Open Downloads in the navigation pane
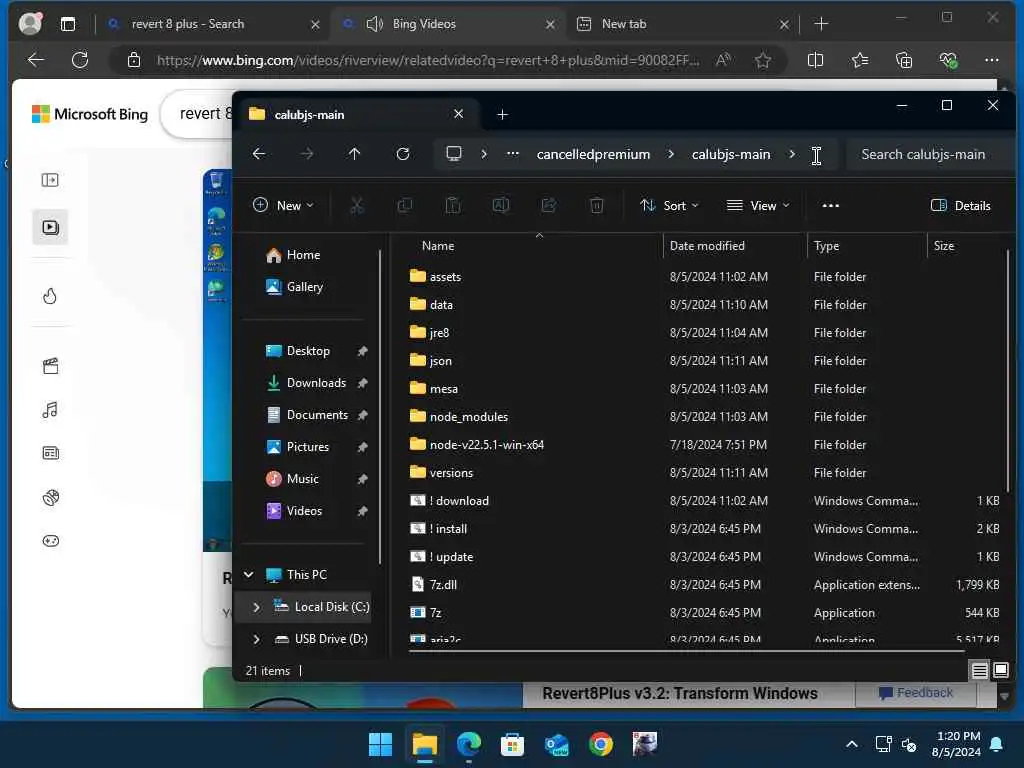Viewport: 1024px width, 768px height. (x=316, y=383)
